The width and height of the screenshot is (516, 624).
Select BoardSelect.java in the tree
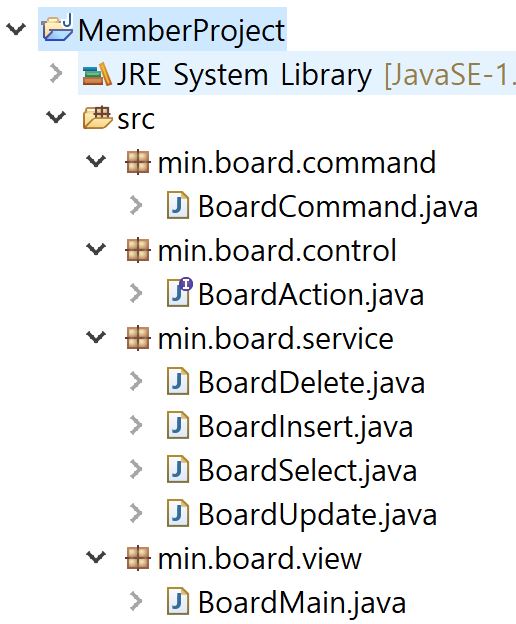307,470
